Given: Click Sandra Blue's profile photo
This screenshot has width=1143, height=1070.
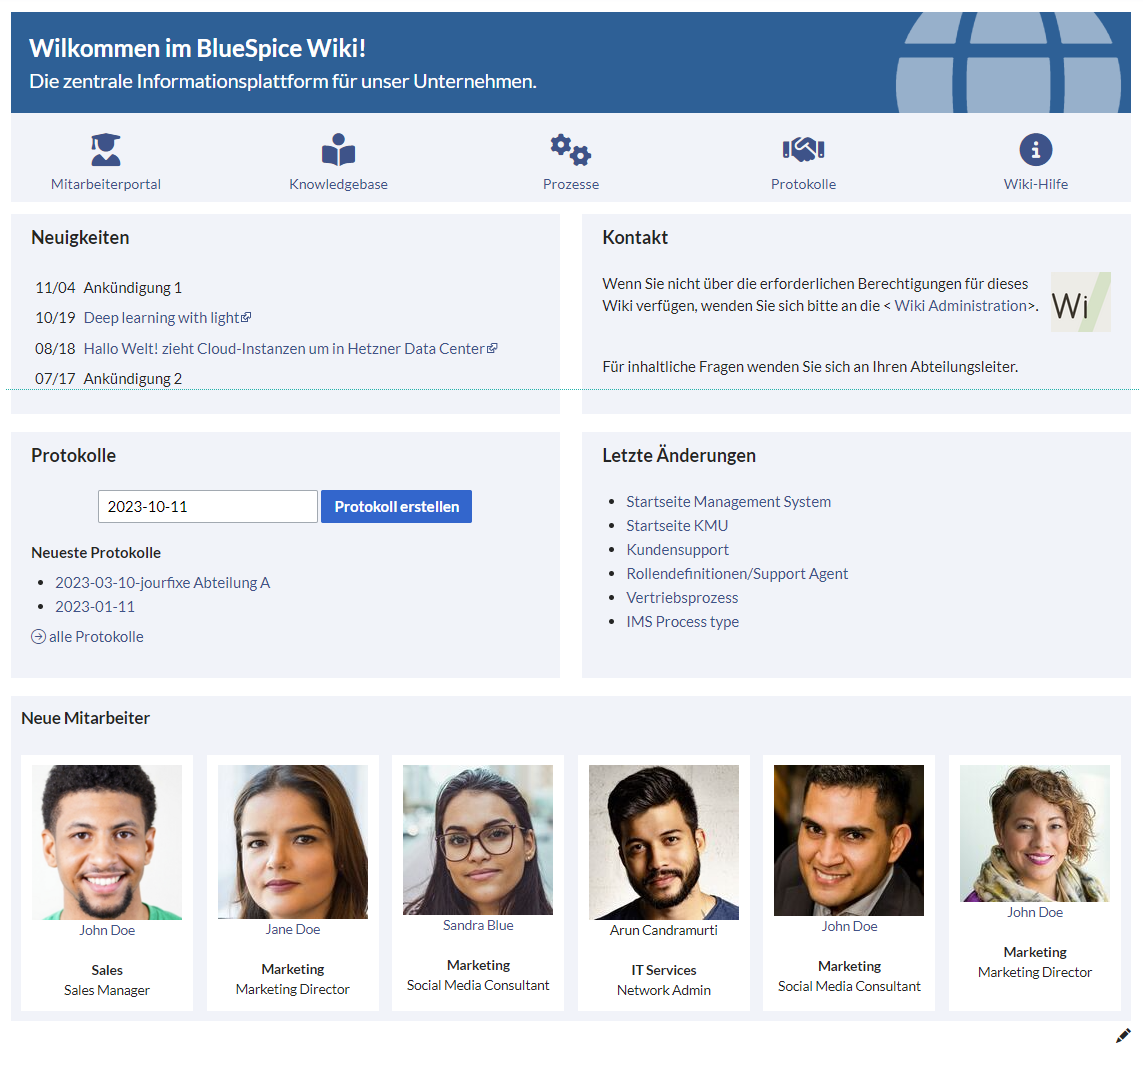Looking at the screenshot, I should (478, 840).
